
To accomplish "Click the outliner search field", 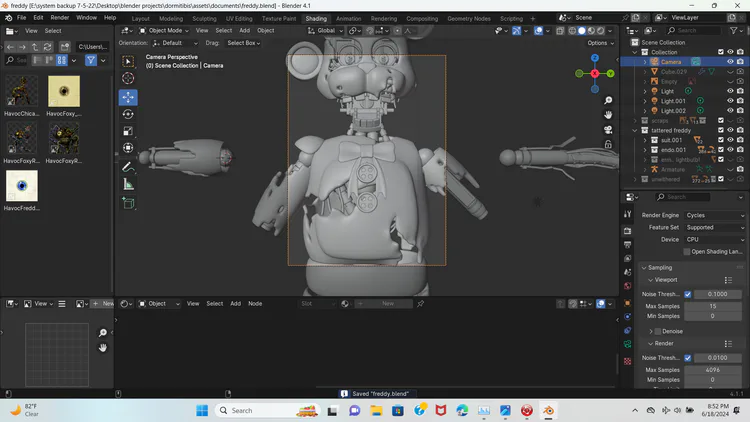I will 693,31.
